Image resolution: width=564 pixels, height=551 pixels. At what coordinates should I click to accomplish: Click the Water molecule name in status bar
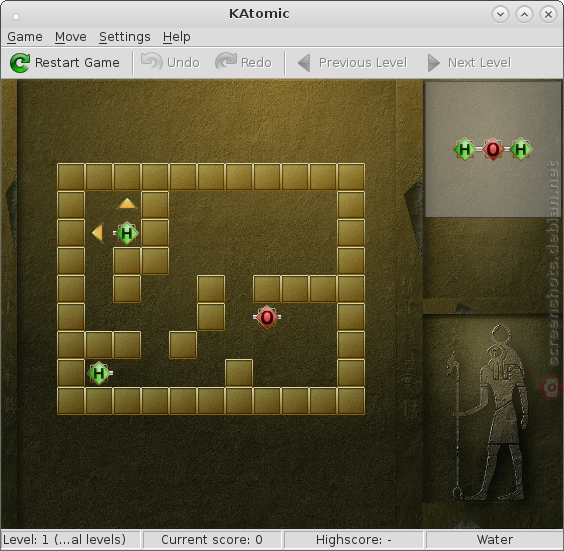pos(495,539)
